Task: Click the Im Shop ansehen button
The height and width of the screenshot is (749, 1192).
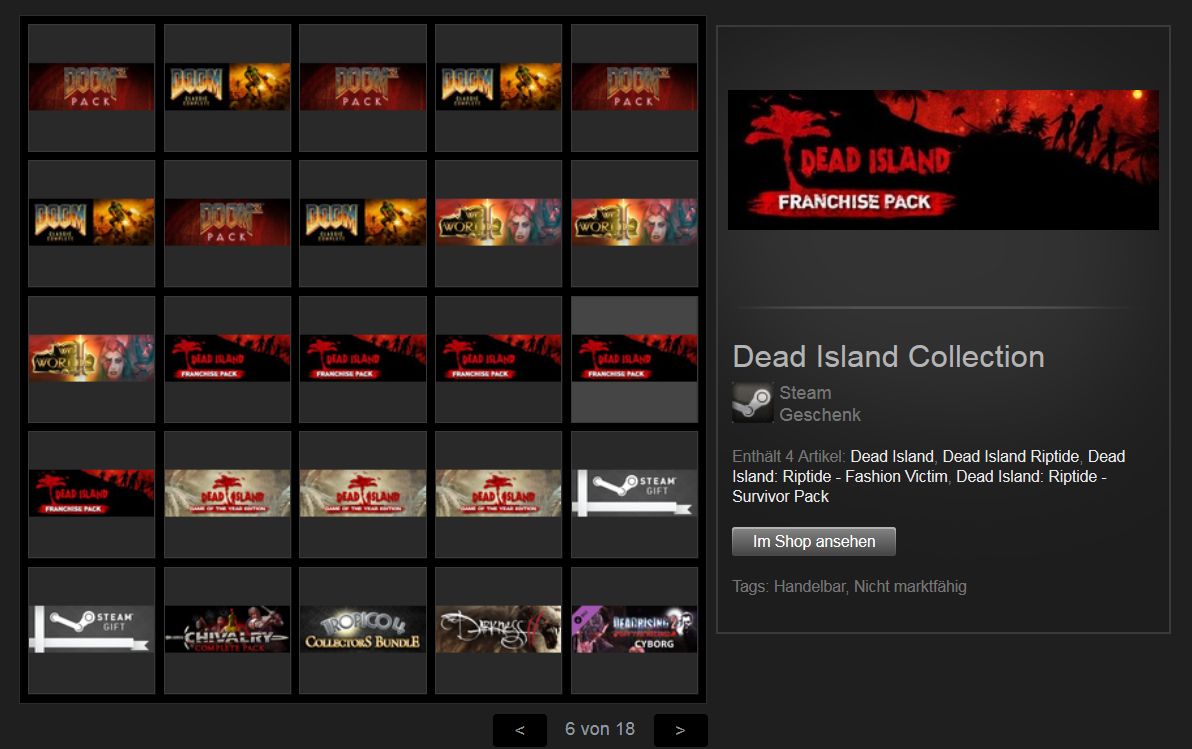Action: [x=813, y=541]
